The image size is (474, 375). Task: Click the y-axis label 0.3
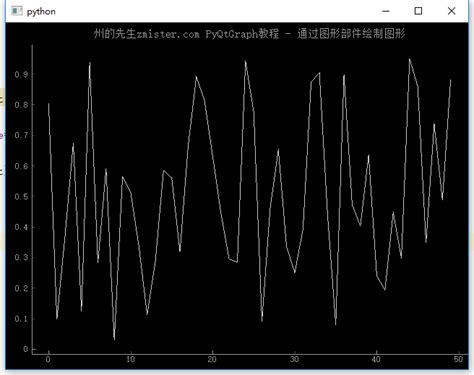[21, 258]
